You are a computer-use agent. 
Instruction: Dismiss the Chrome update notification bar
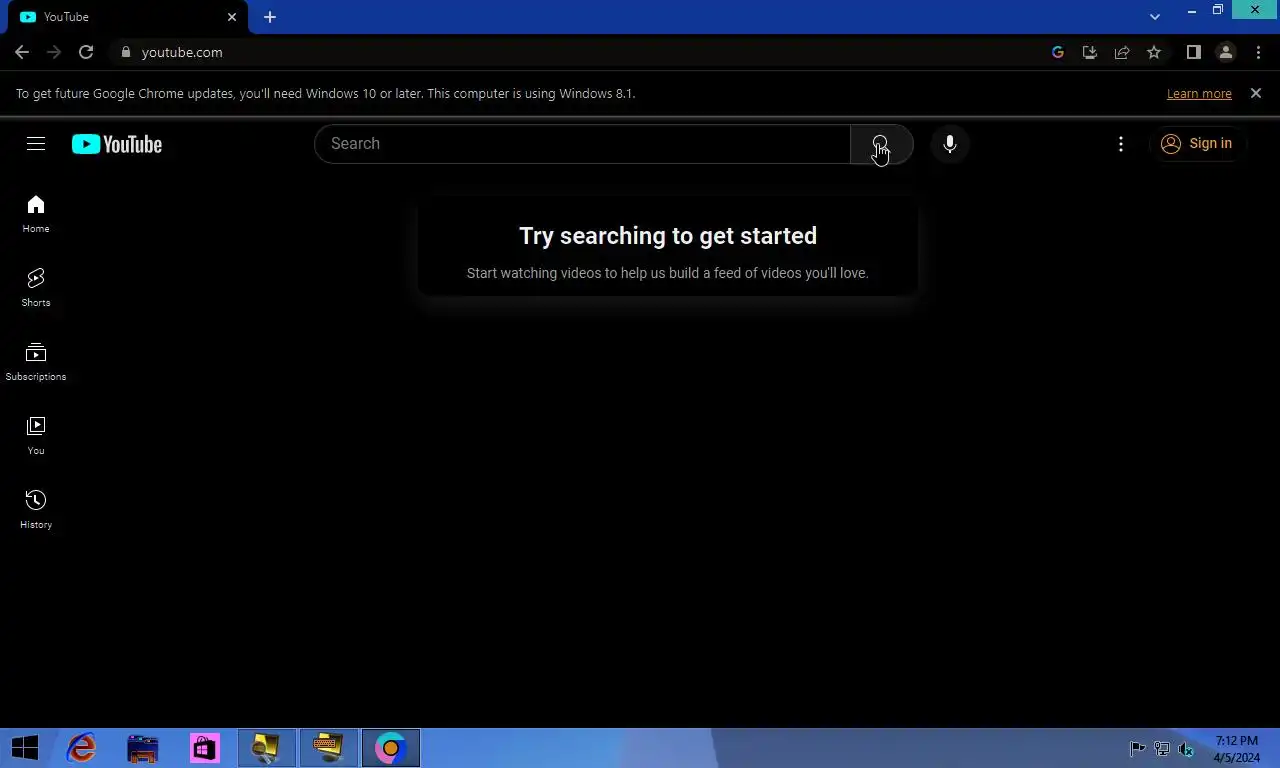[x=1256, y=93]
